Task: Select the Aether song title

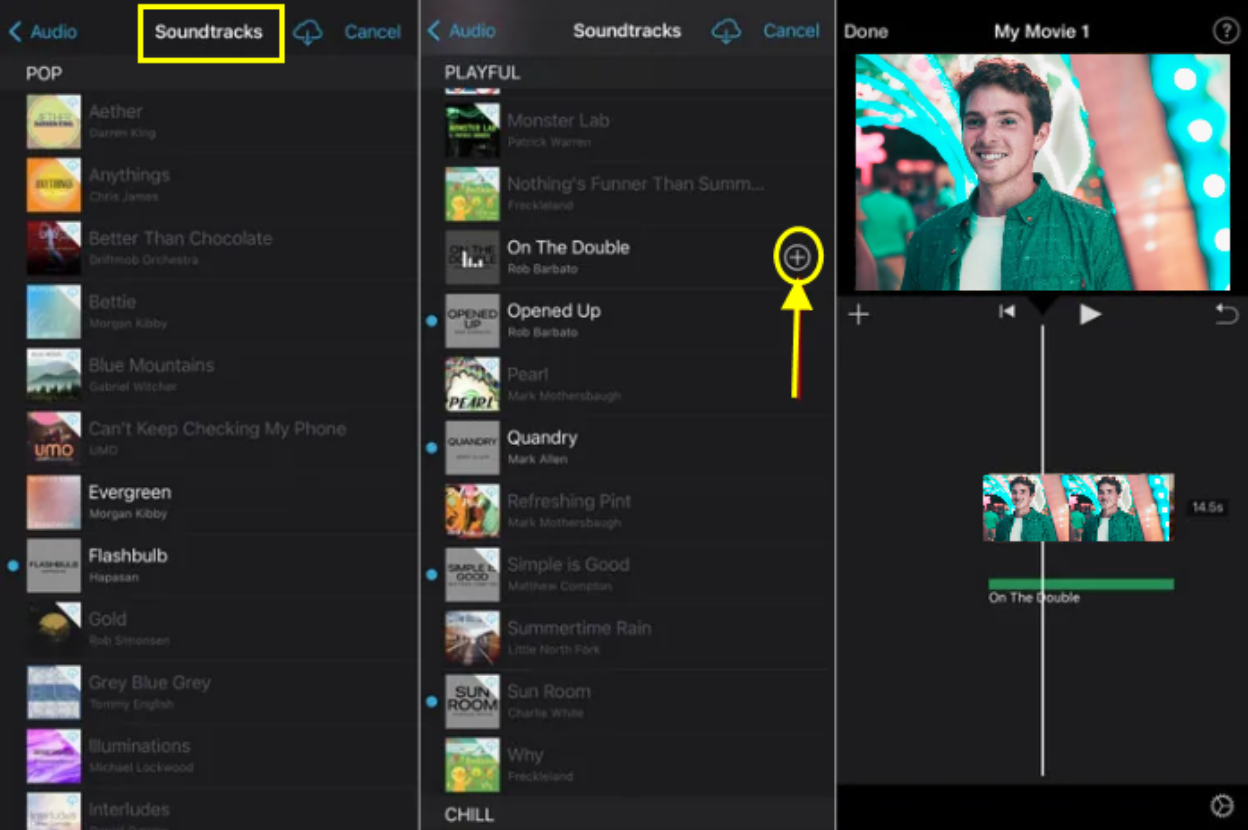Action: pos(115,112)
